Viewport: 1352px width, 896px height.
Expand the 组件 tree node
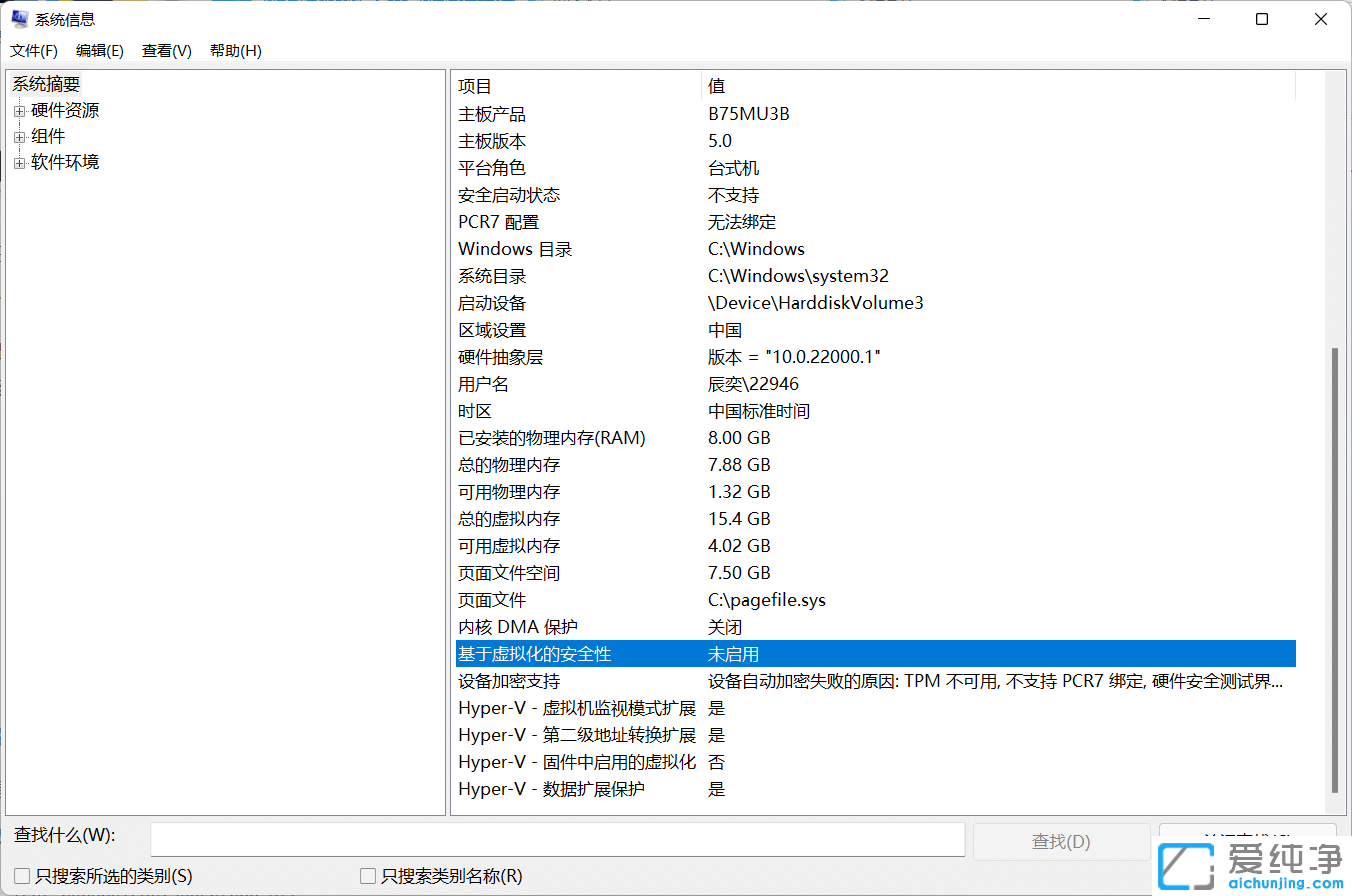click(x=19, y=137)
